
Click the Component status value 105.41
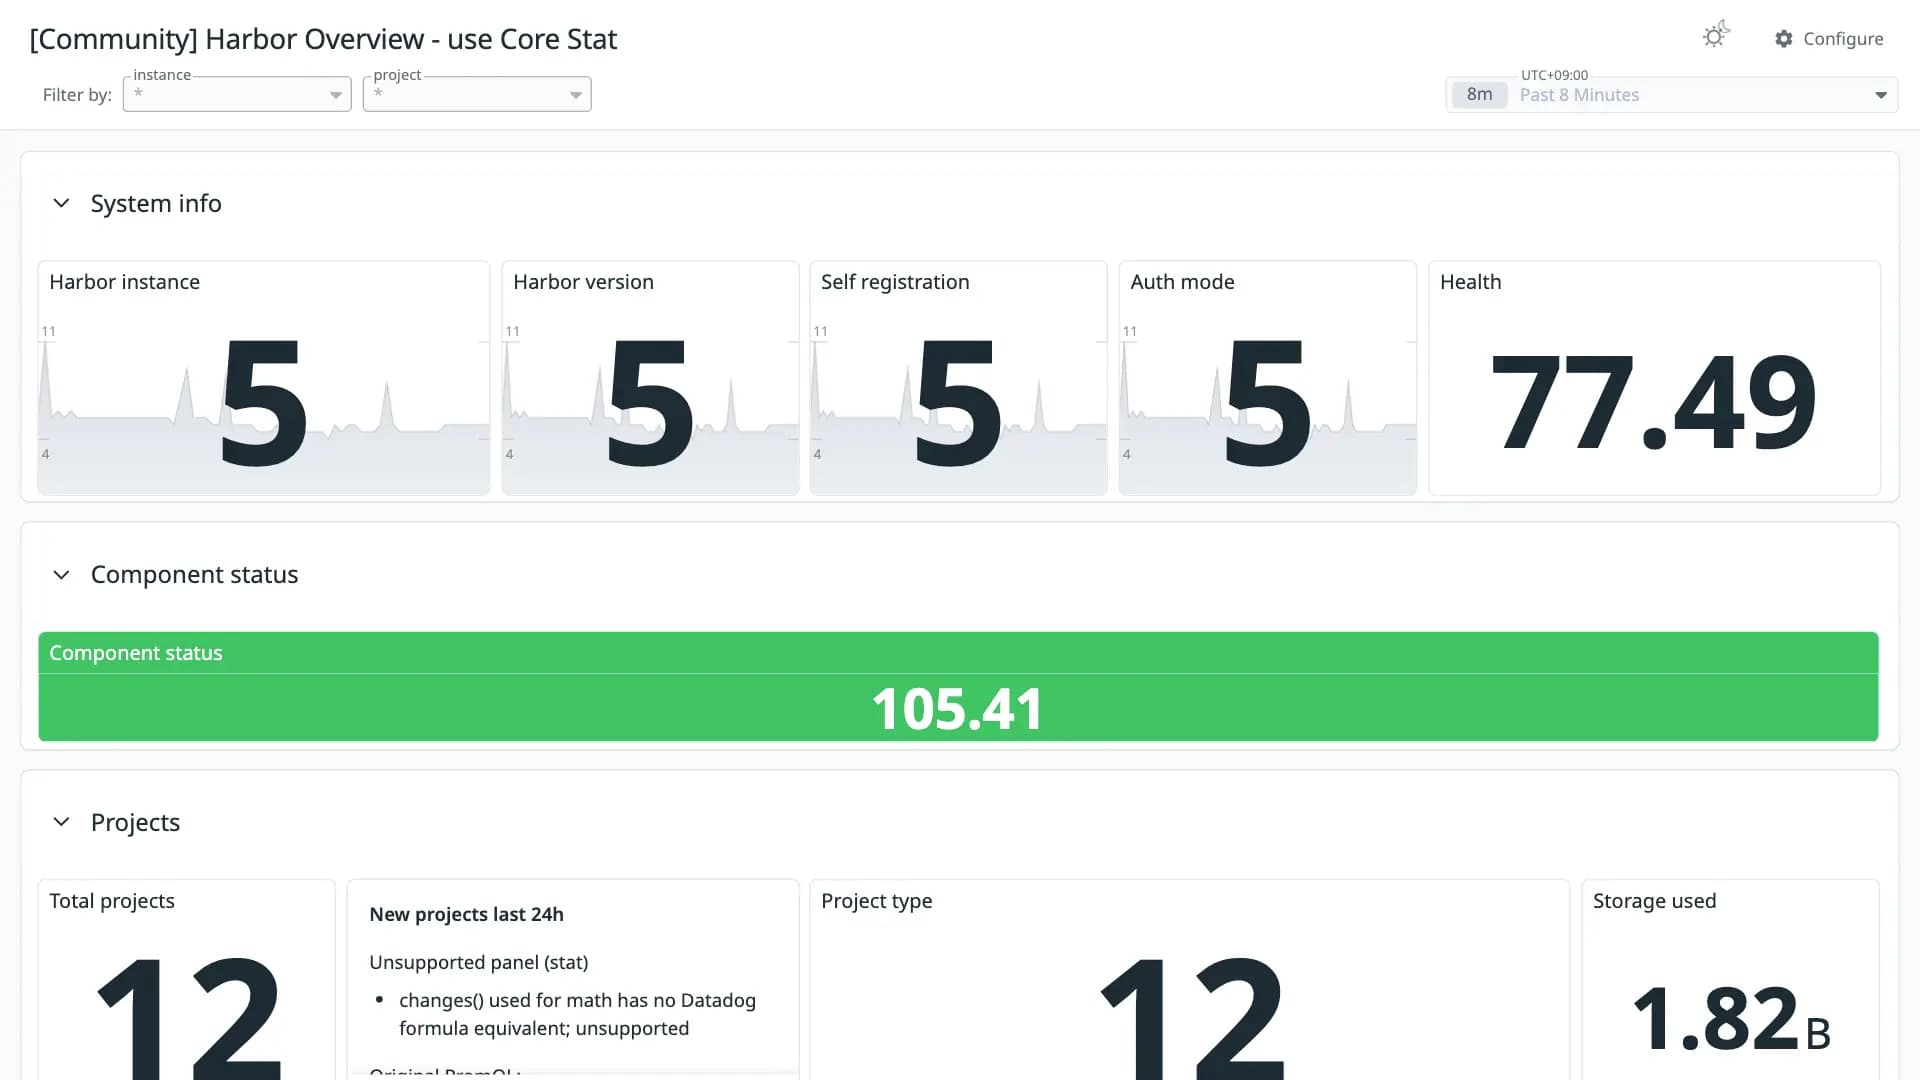tap(958, 709)
